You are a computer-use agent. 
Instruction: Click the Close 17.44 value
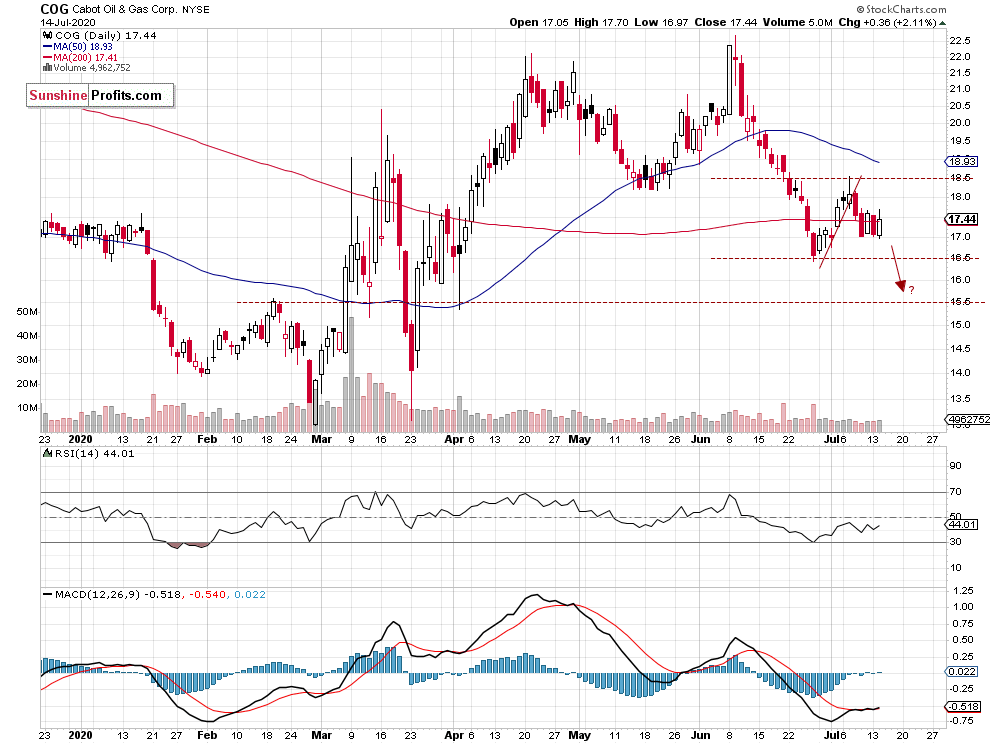point(725,22)
